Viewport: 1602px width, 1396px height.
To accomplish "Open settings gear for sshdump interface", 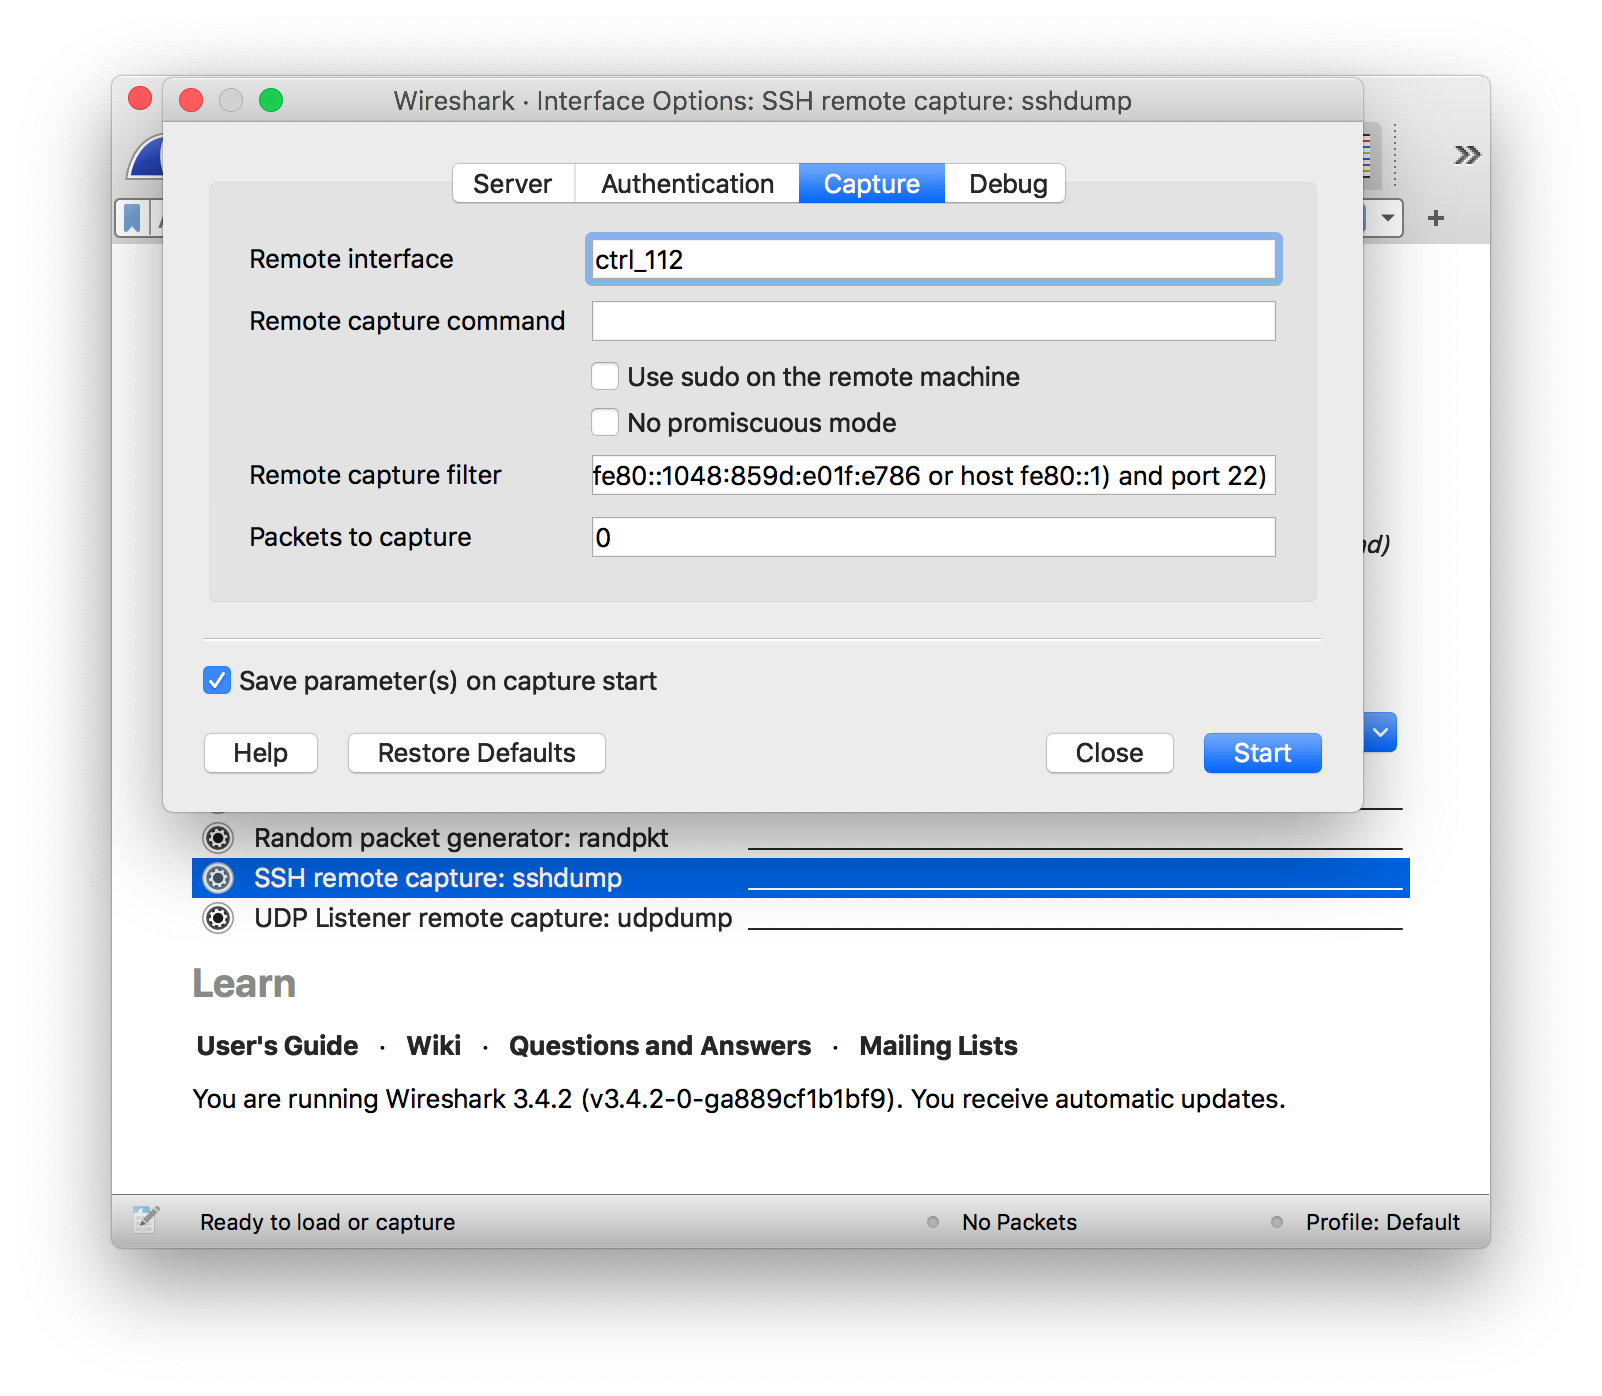I will (x=218, y=878).
